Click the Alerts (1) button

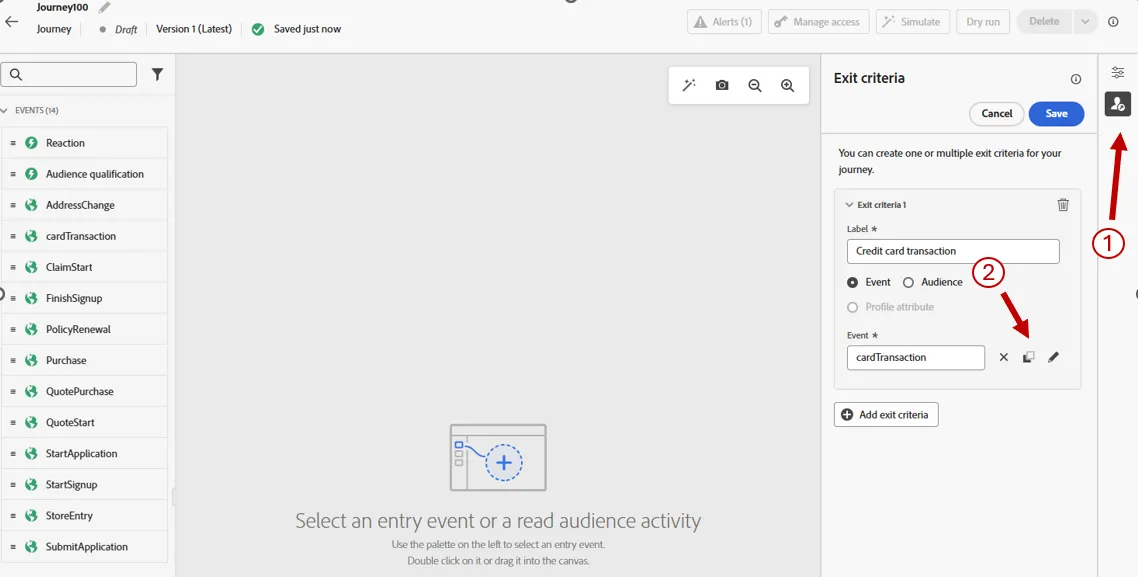click(724, 22)
